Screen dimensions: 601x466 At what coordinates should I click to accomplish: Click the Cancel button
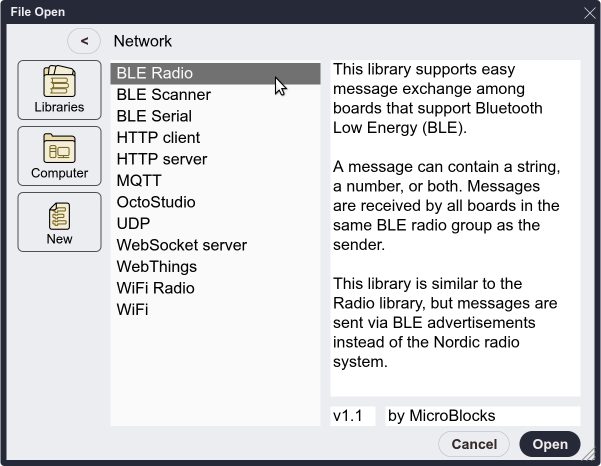coord(474,444)
